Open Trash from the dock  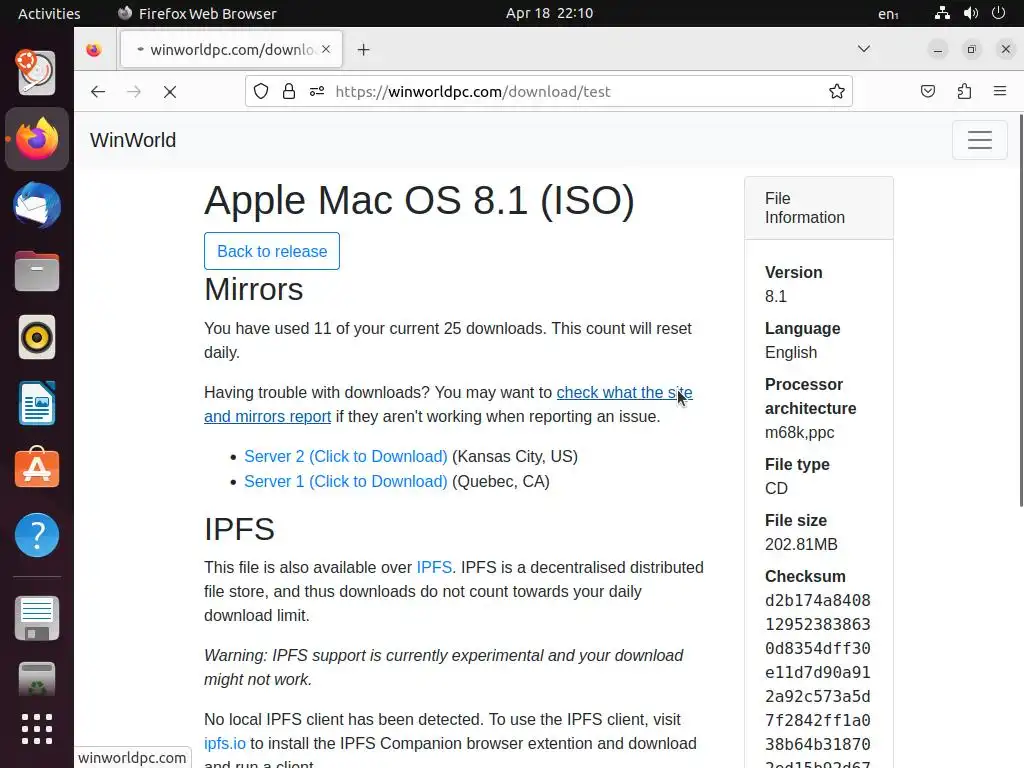tap(37, 680)
